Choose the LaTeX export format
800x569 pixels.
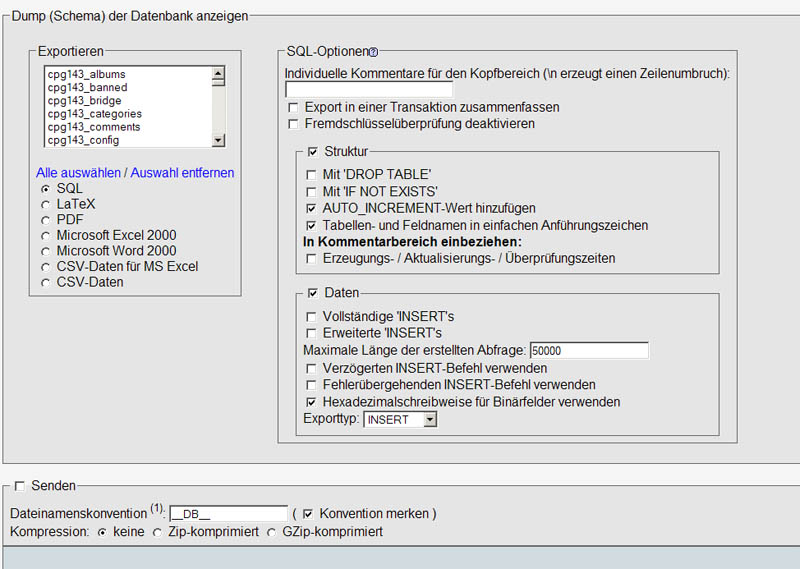click(45, 204)
